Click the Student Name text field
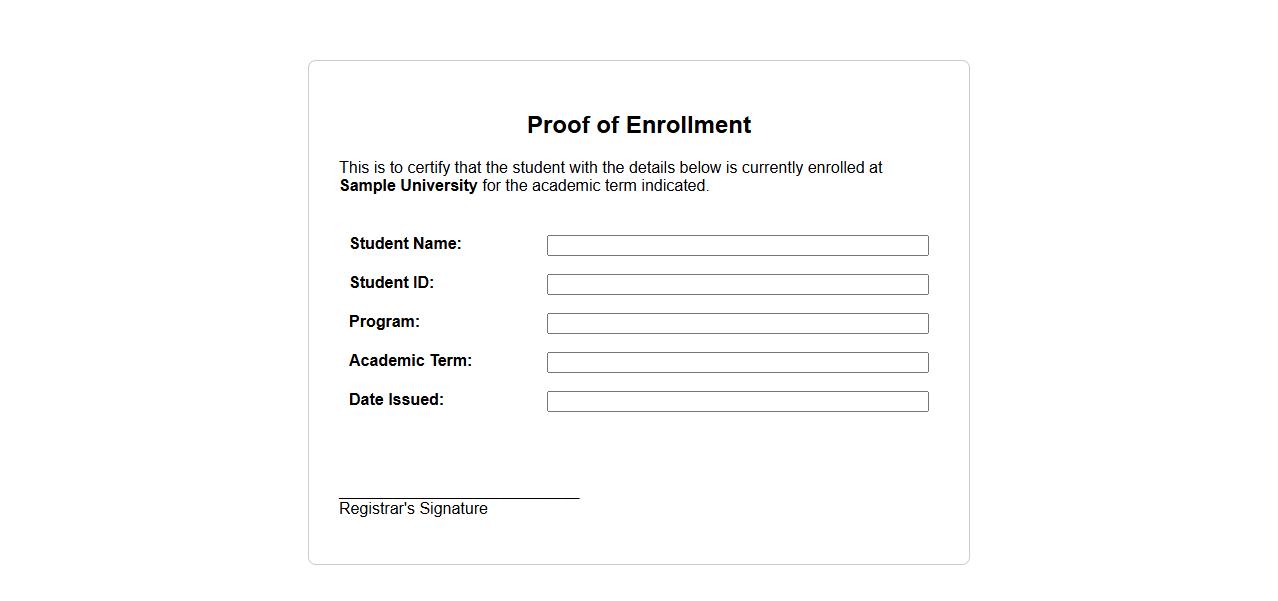The width and height of the screenshot is (1278, 601). click(x=737, y=245)
